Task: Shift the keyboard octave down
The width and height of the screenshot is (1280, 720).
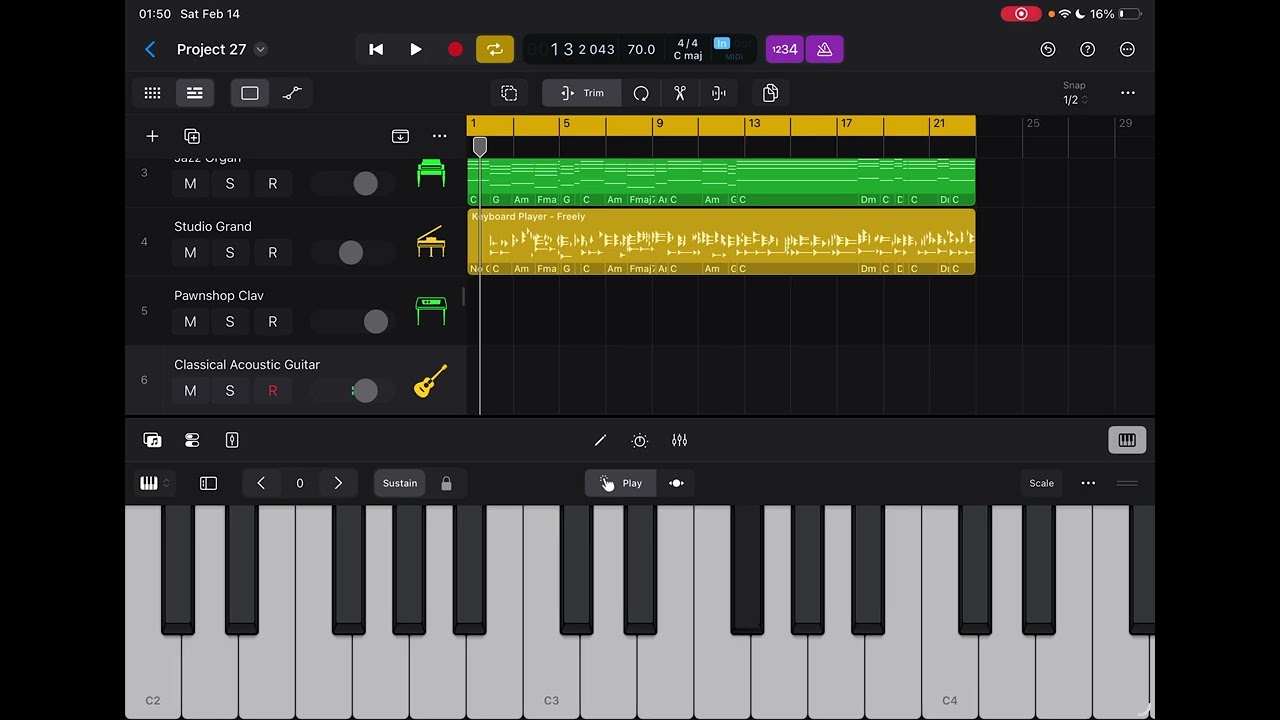Action: 261,483
